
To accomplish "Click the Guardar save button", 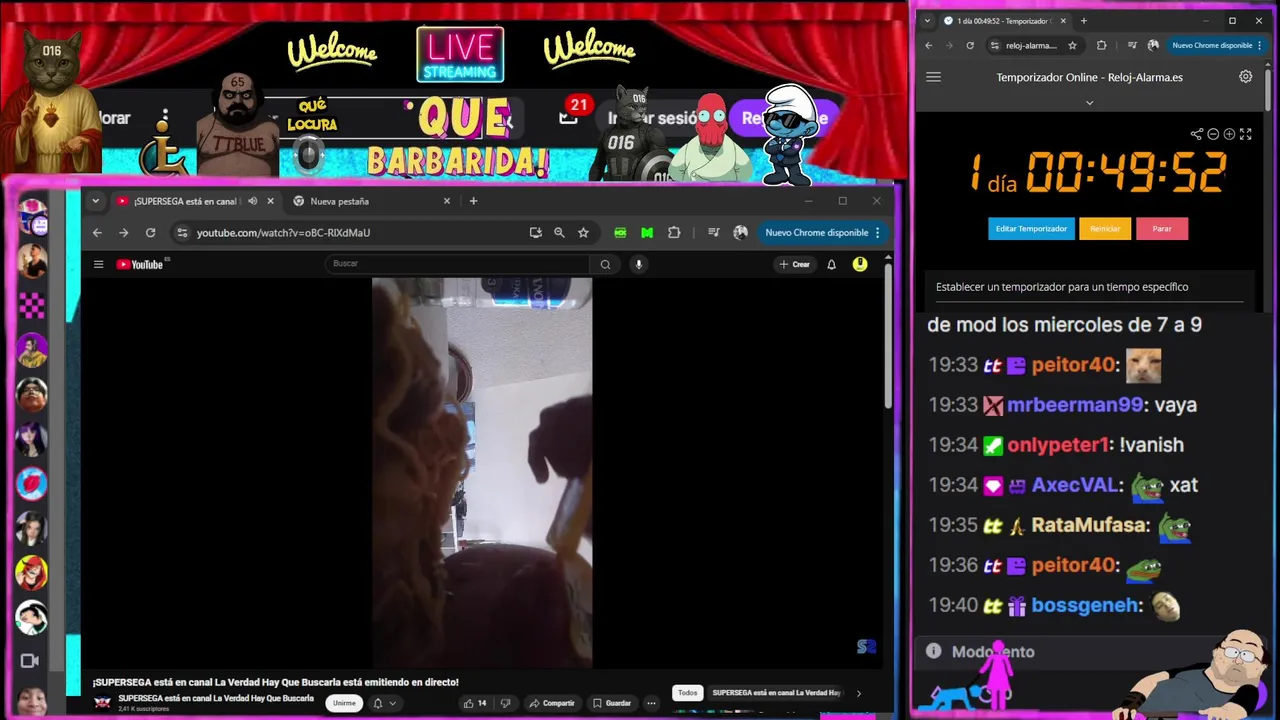I will point(611,703).
